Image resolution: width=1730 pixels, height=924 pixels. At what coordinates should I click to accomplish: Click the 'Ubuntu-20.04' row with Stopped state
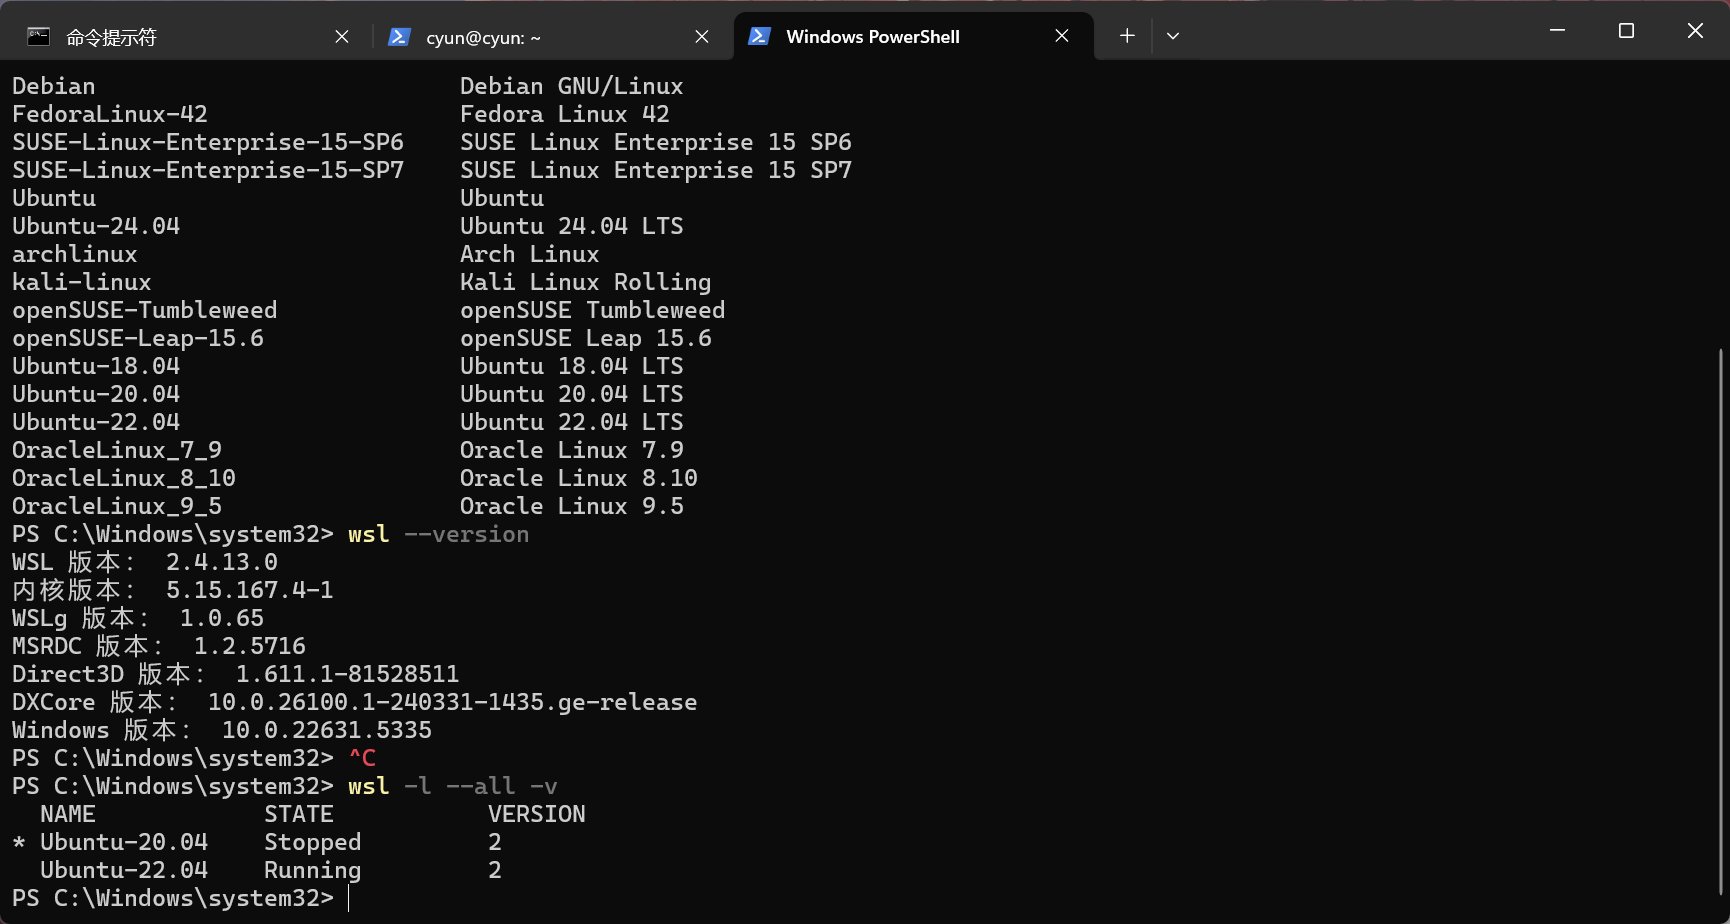[x=257, y=842]
